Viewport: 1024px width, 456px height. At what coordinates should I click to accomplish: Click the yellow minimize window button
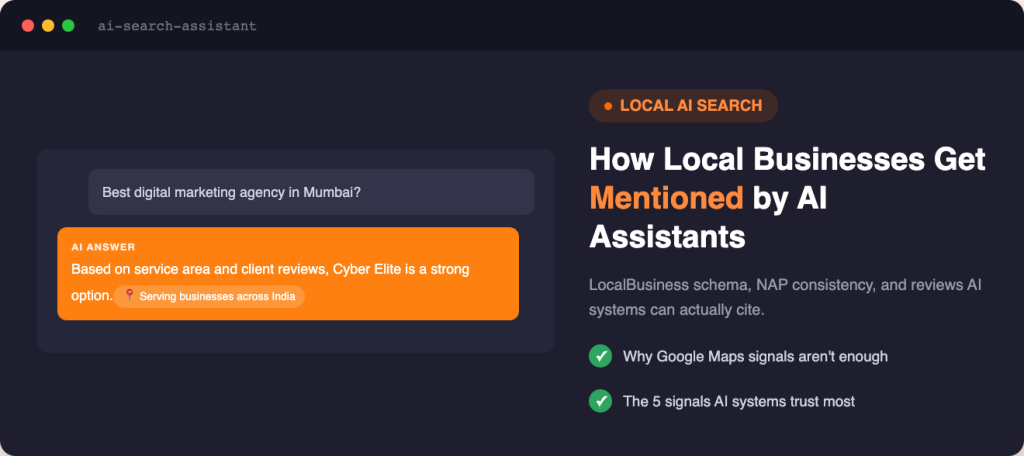point(48,26)
